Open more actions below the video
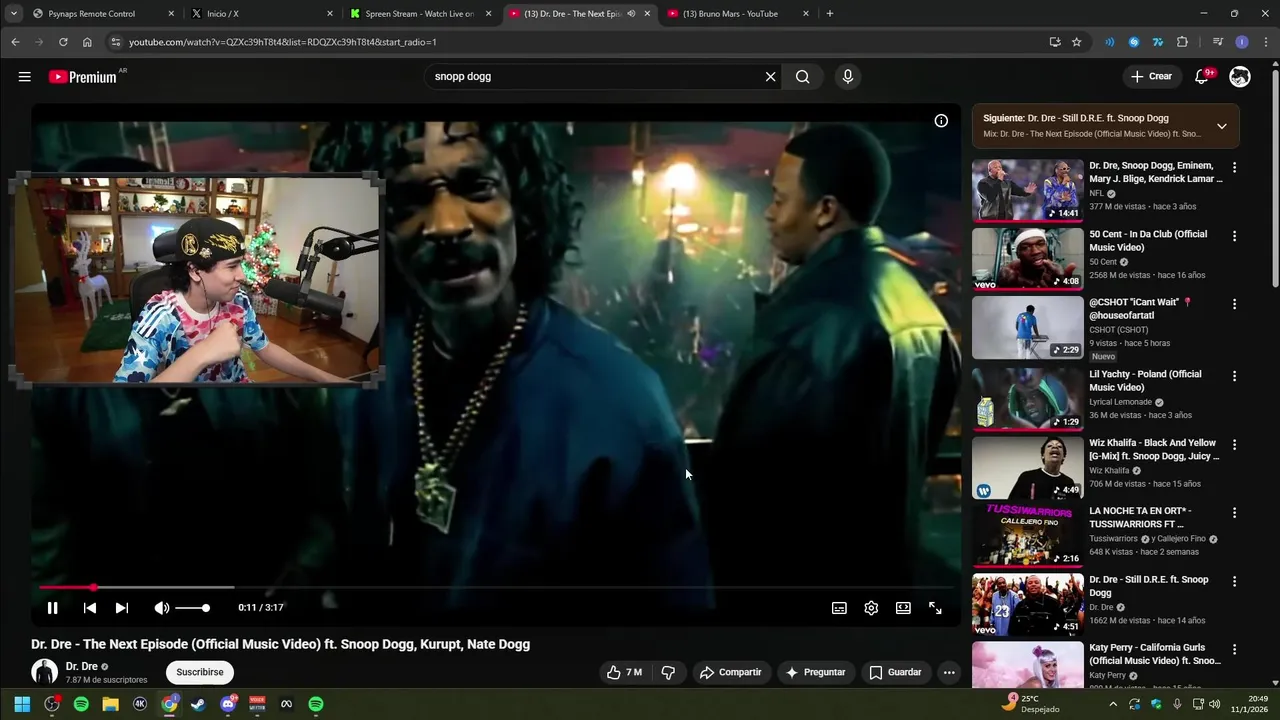Screen dimensions: 1280x720 point(949,672)
